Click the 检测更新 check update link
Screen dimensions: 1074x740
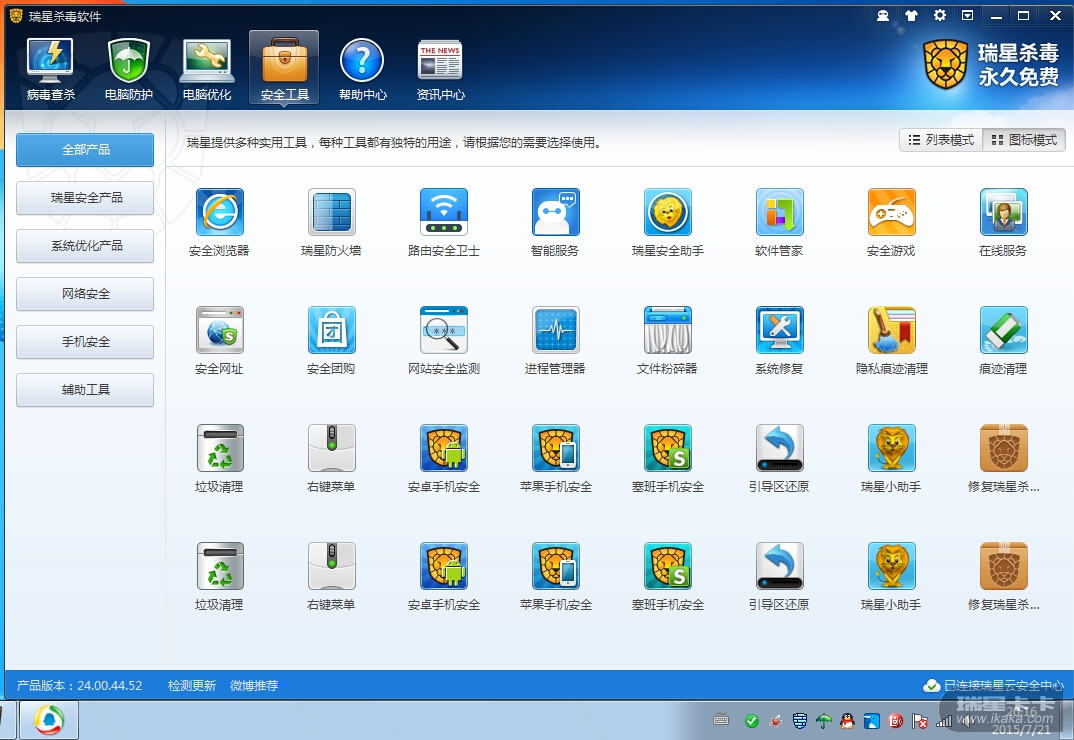coord(191,686)
